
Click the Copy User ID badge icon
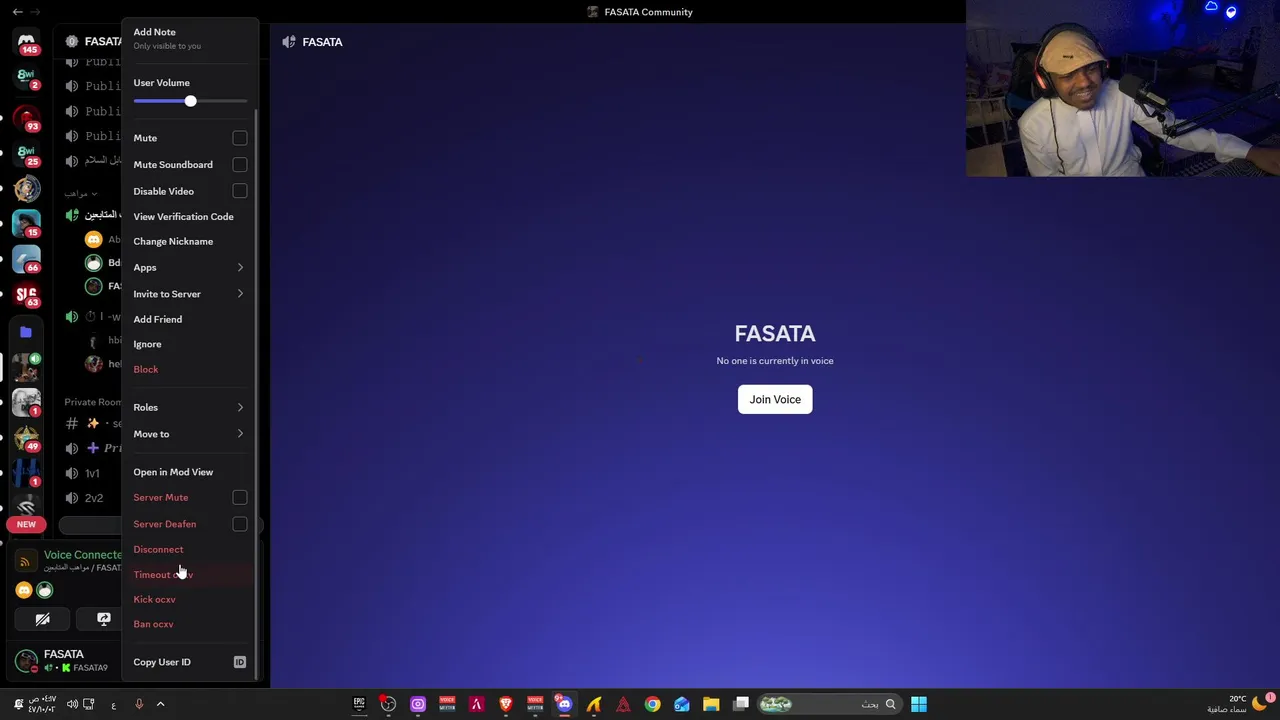click(x=240, y=662)
